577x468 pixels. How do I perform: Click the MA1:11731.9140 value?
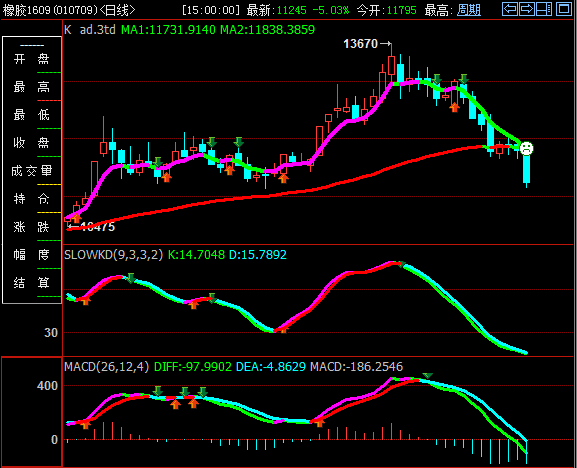click(x=168, y=30)
